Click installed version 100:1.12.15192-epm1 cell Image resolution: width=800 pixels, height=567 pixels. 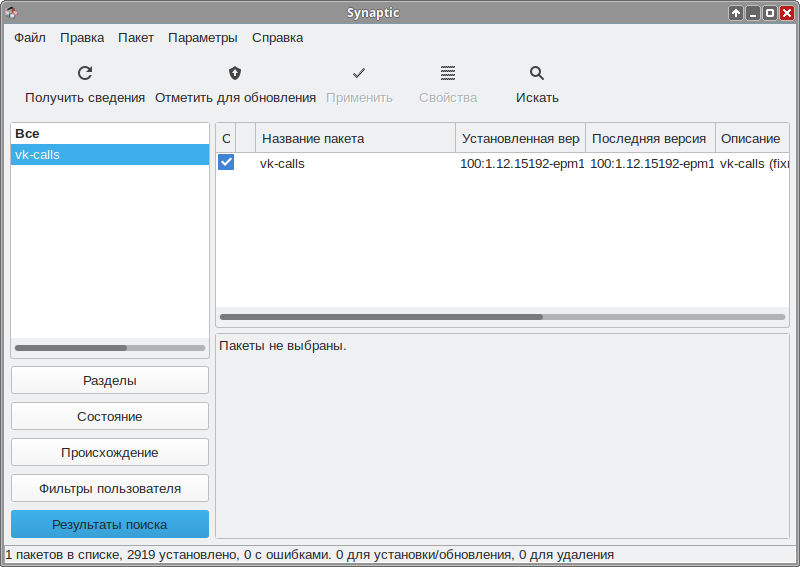point(522,164)
